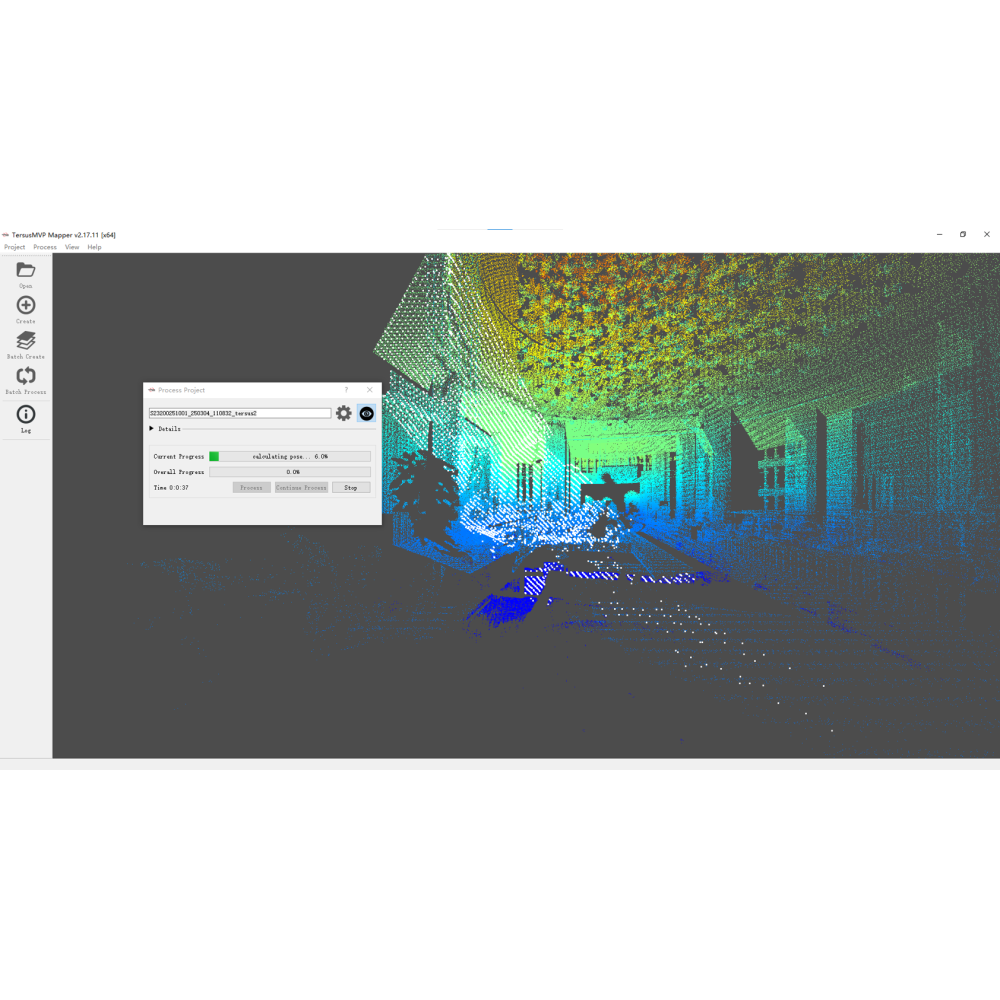This screenshot has height=1000, width=1000.
Task: Click the Continue Process button
Action: [x=301, y=488]
